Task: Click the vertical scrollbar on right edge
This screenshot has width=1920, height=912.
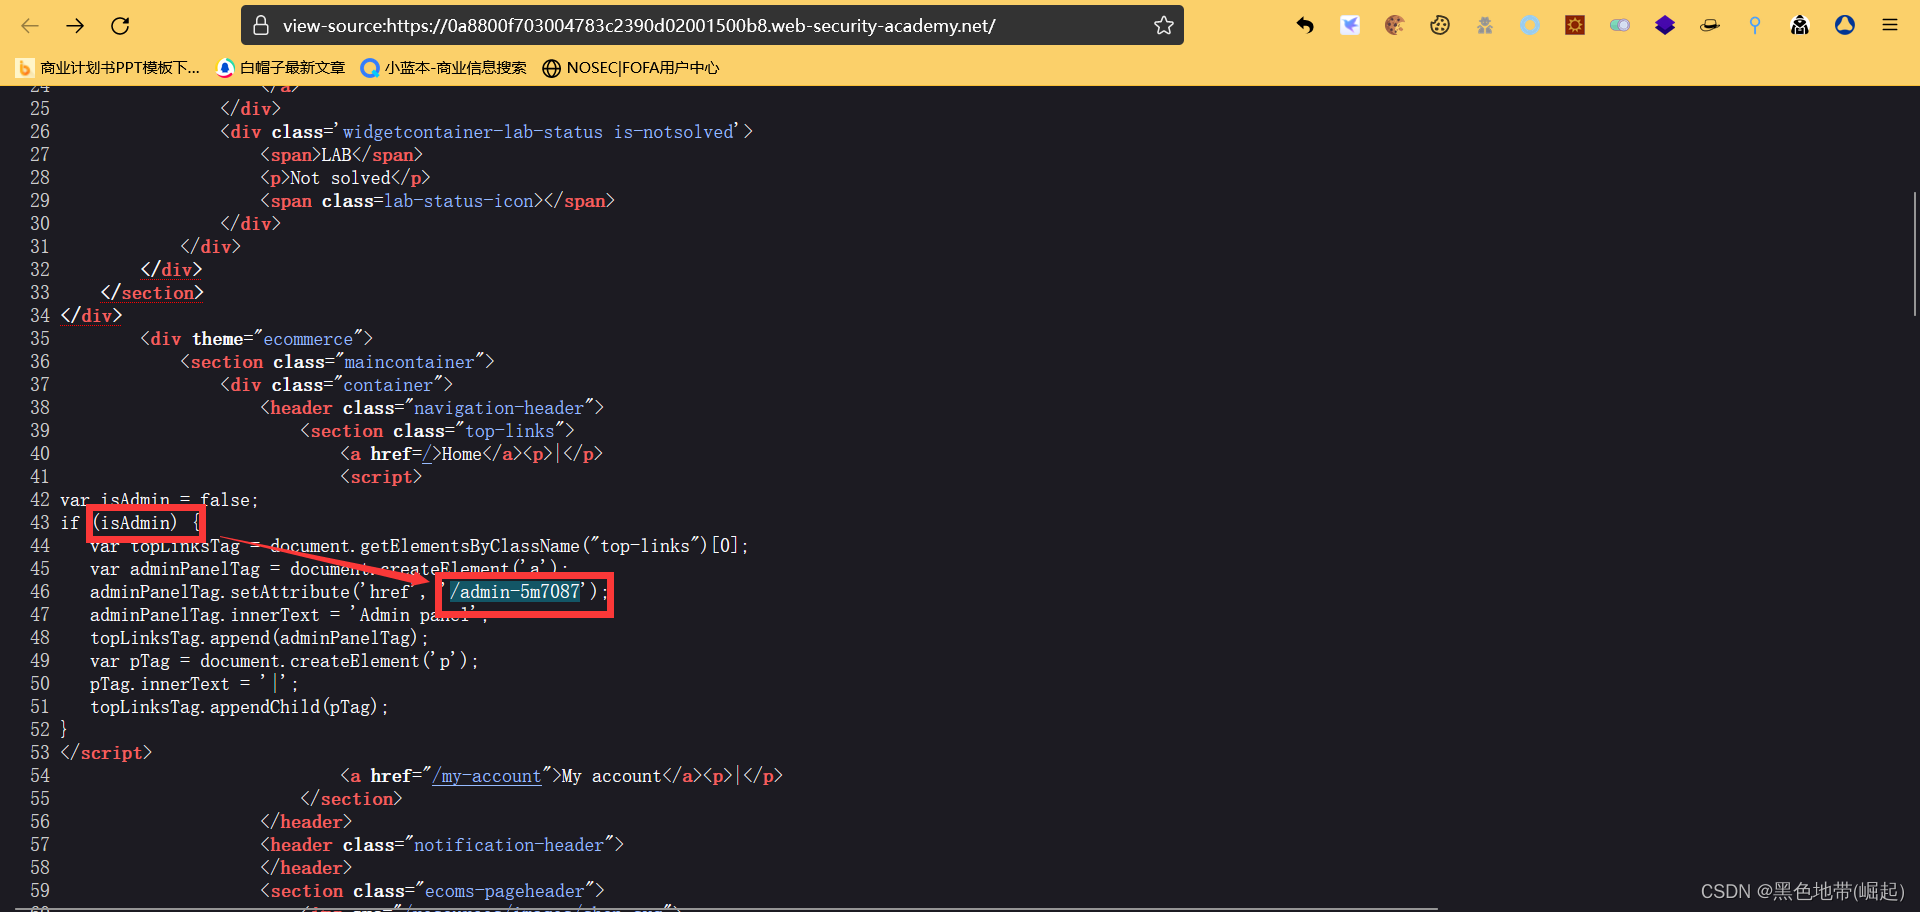Action: 1914,255
